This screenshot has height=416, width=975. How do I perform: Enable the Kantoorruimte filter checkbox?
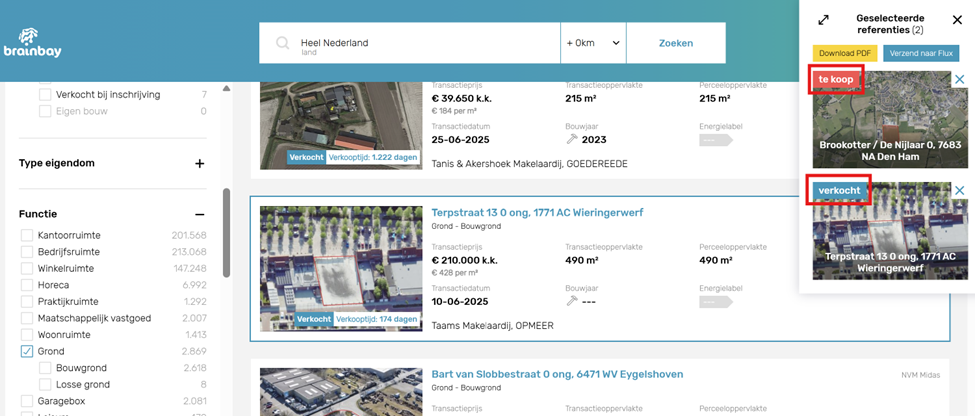(27, 235)
